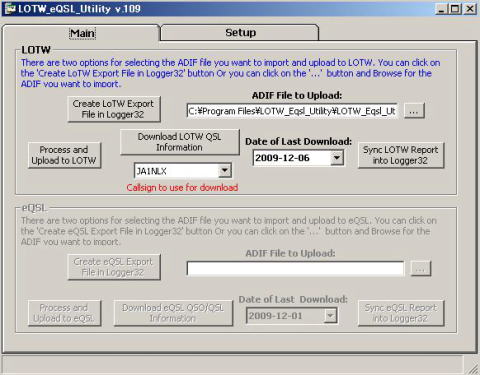Click Process and Upload to LOTW
Viewport: 480px width, 375px height.
coord(64,155)
